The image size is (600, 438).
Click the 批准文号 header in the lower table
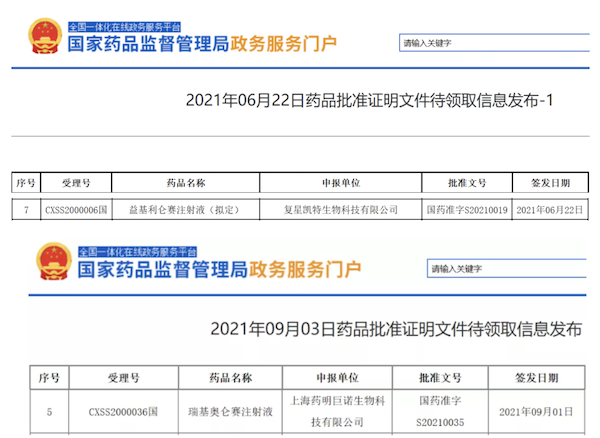click(440, 378)
